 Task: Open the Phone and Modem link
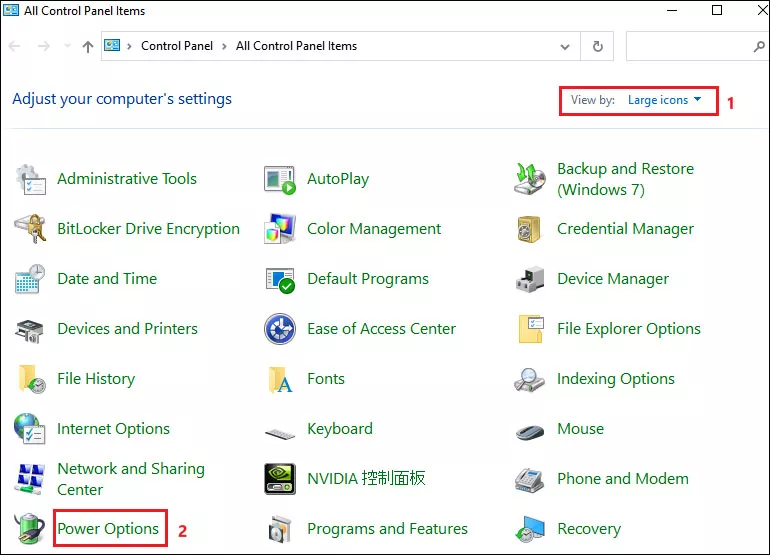click(623, 479)
